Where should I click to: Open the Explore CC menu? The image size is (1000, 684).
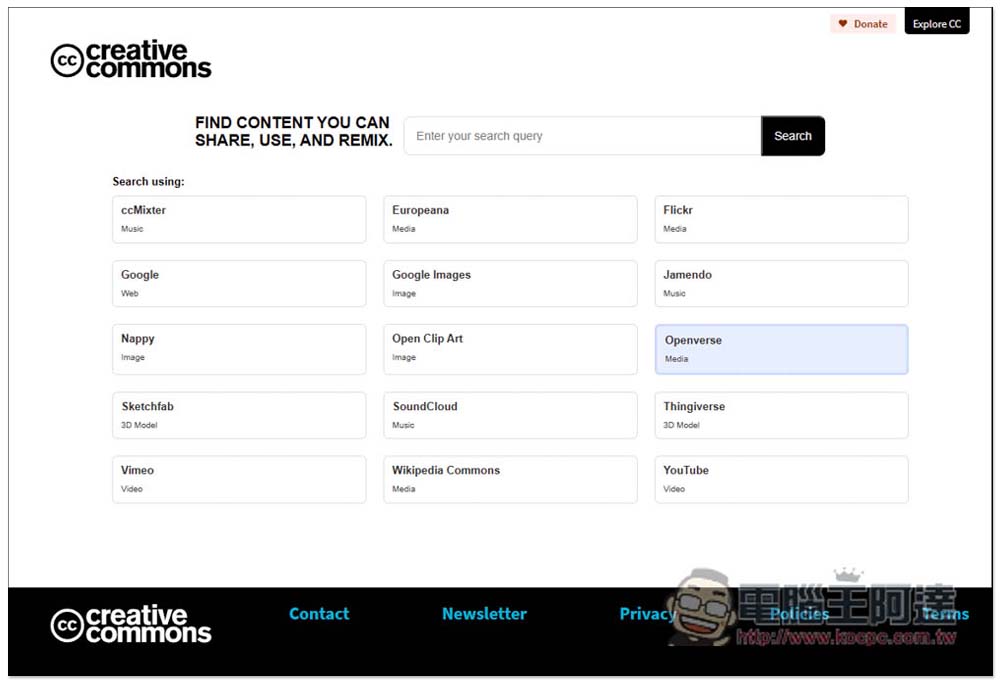937,24
